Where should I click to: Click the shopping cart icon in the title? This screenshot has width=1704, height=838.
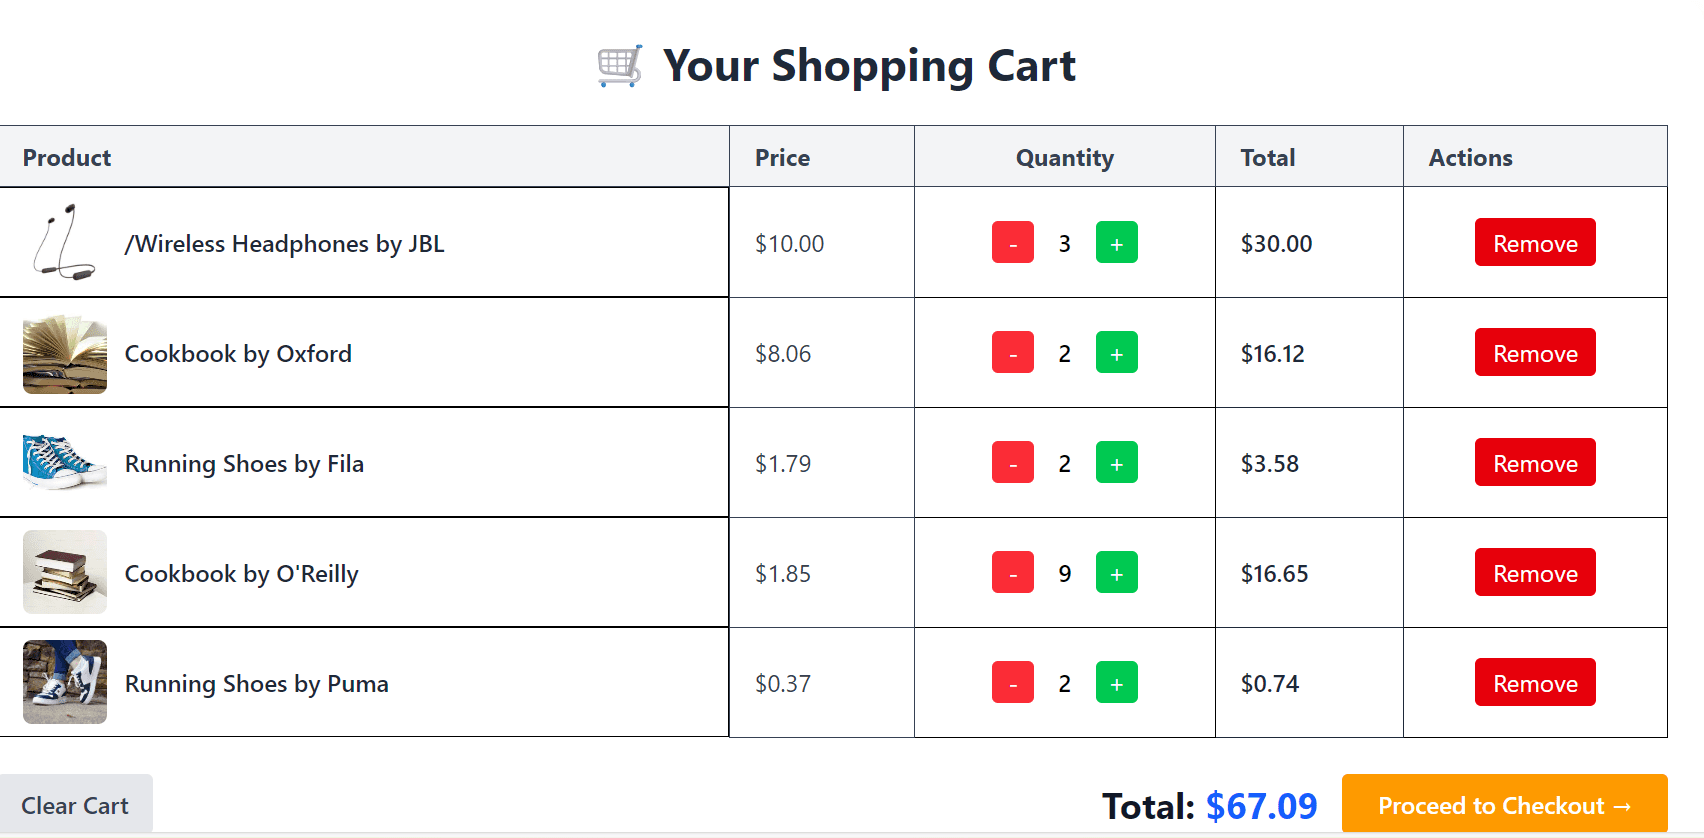(x=617, y=64)
